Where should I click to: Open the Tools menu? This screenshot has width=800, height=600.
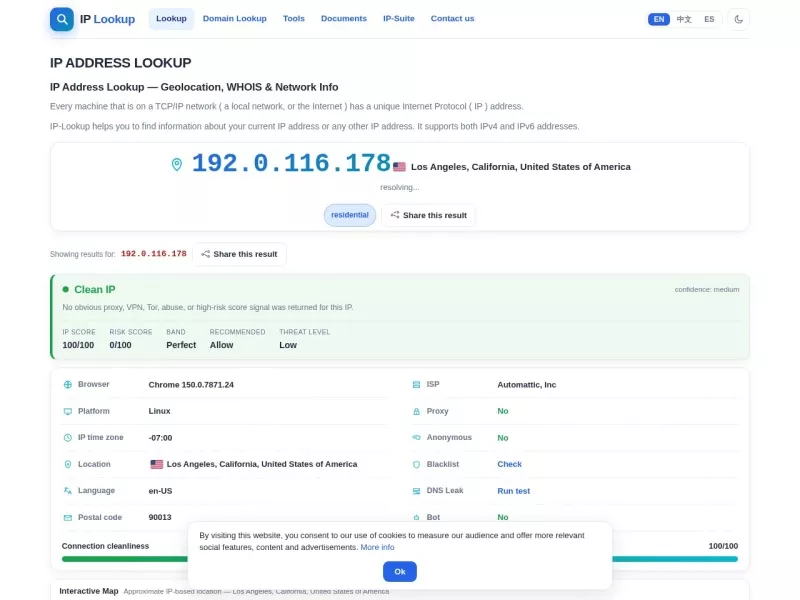(x=294, y=19)
